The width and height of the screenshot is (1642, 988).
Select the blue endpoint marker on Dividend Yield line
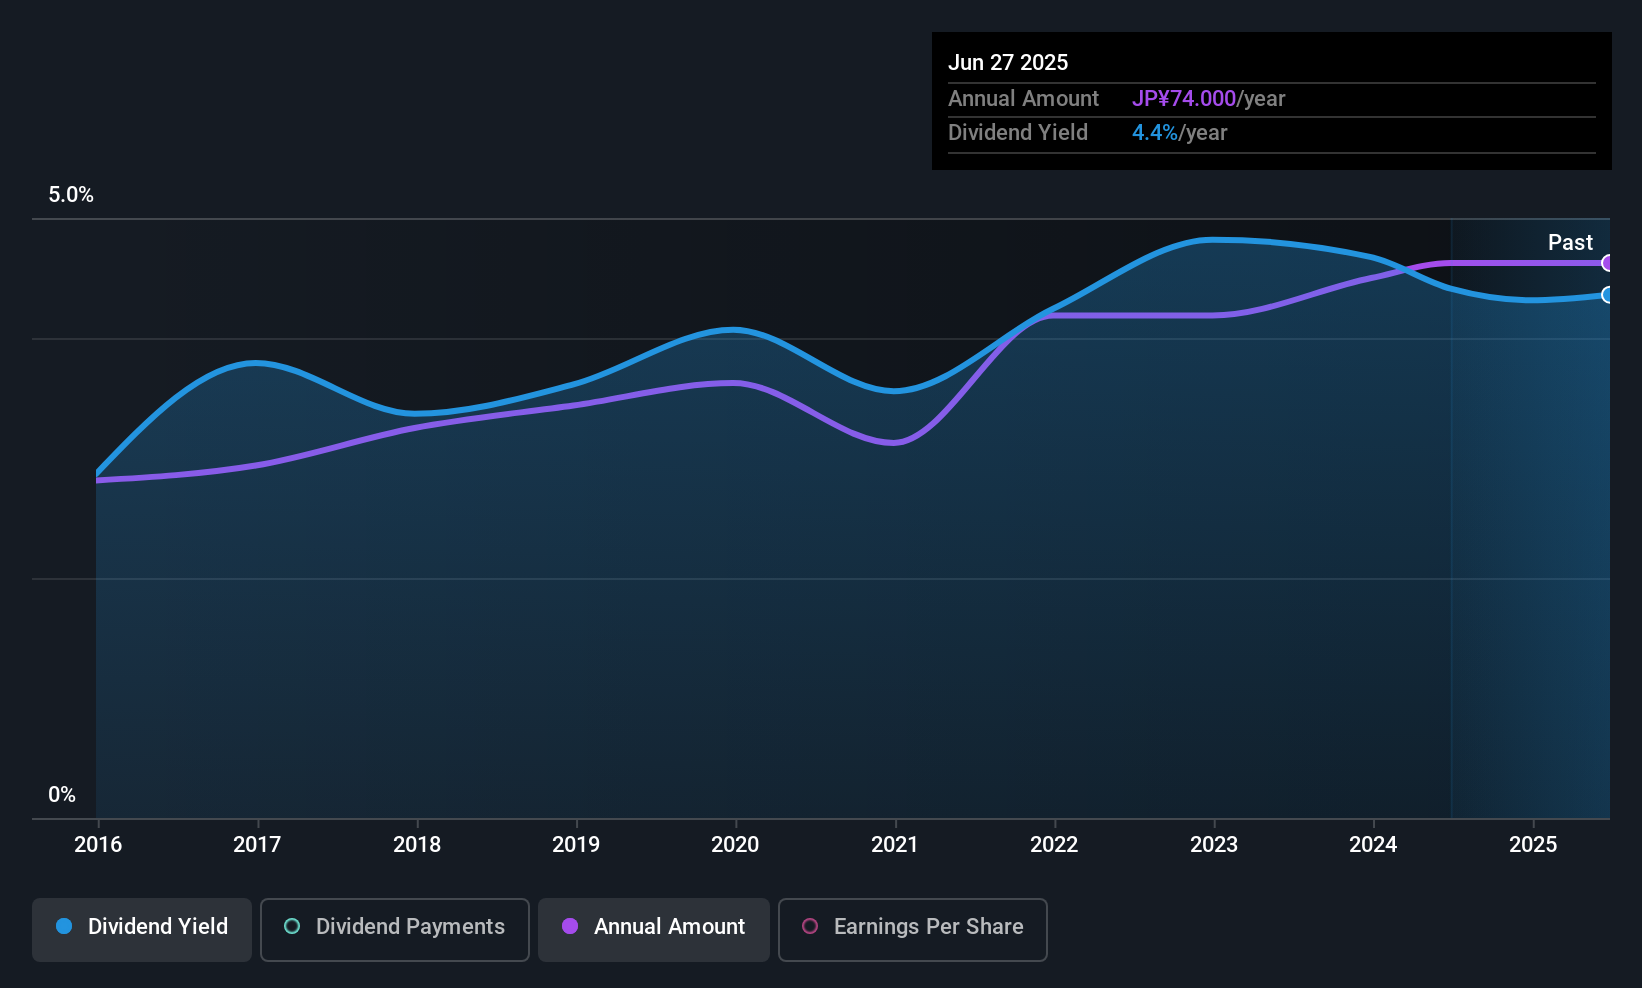(x=1607, y=295)
